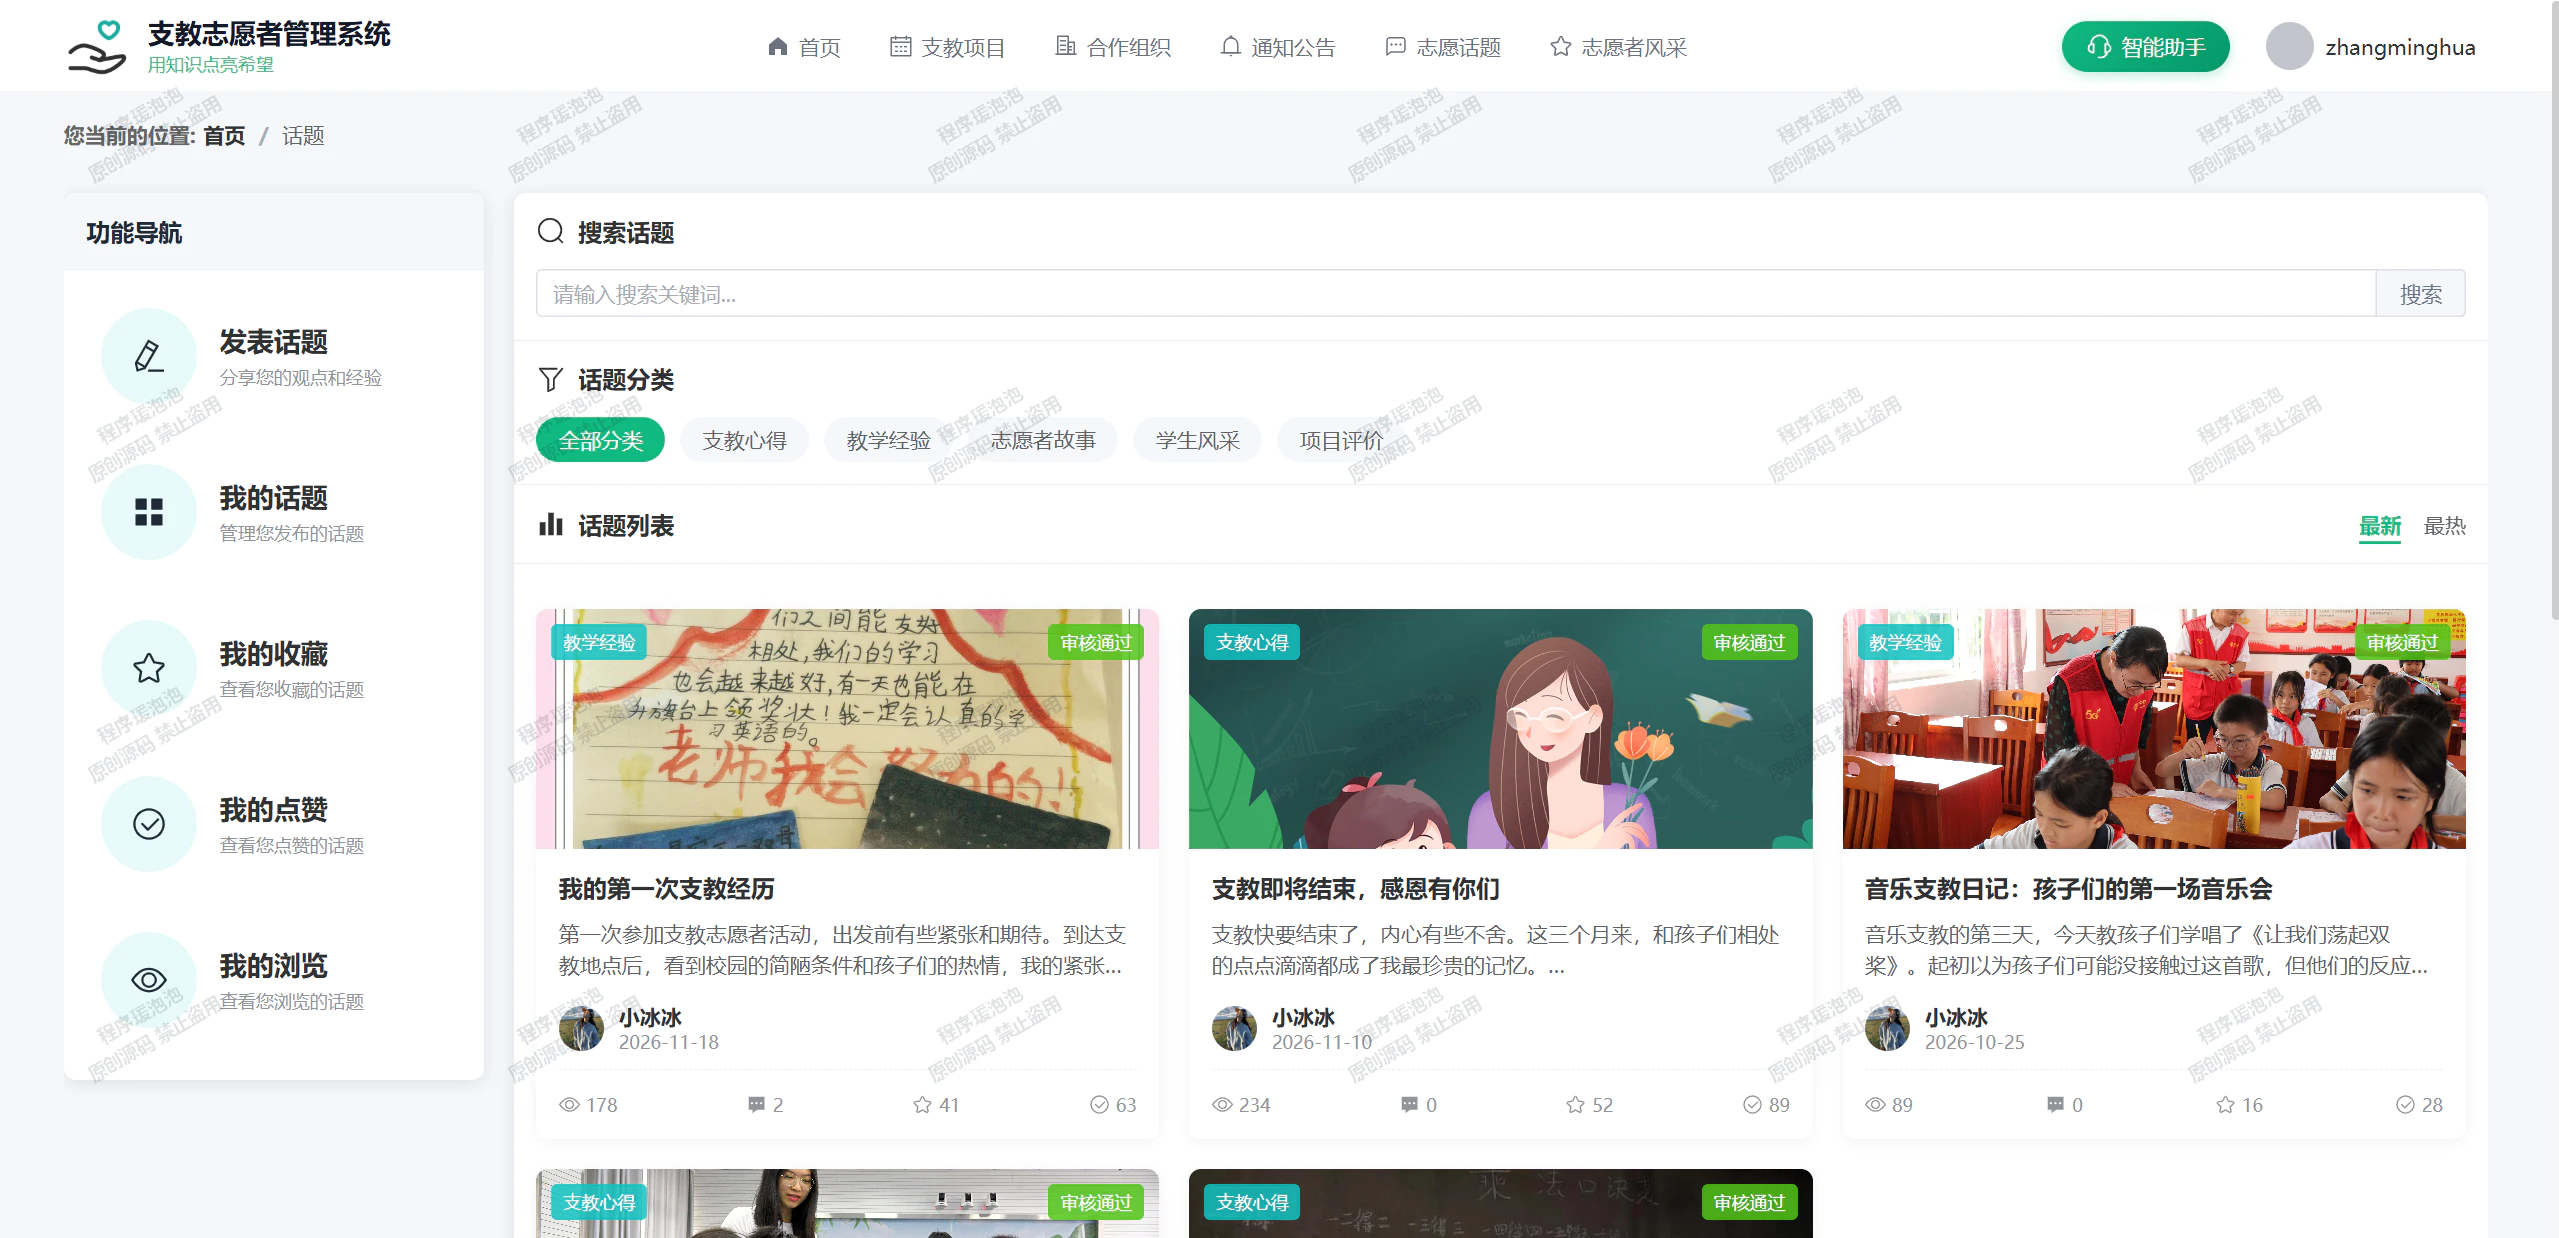Open the classroom photo cover image
This screenshot has width=2559, height=1238.
[2154, 729]
